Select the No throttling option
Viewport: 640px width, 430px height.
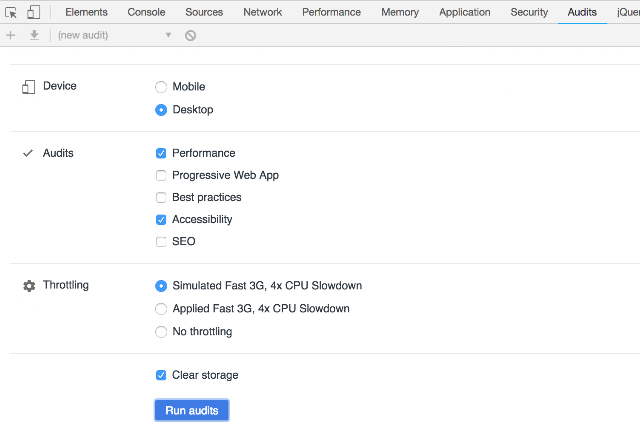pos(161,332)
